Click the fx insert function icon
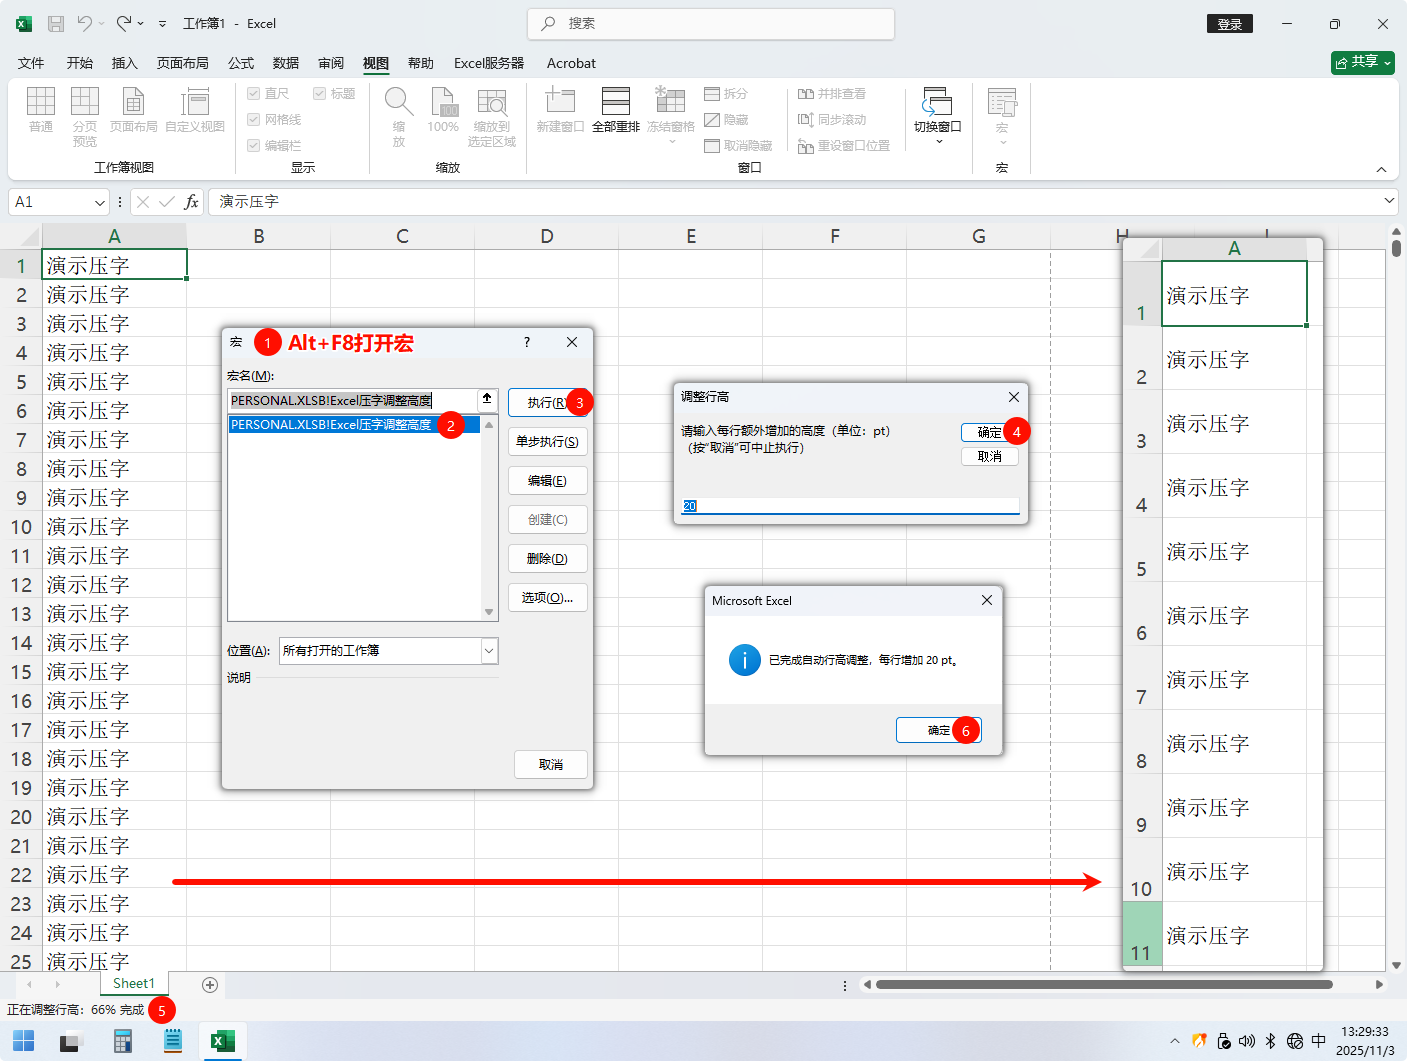Viewport: 1407px width, 1061px height. click(x=191, y=202)
